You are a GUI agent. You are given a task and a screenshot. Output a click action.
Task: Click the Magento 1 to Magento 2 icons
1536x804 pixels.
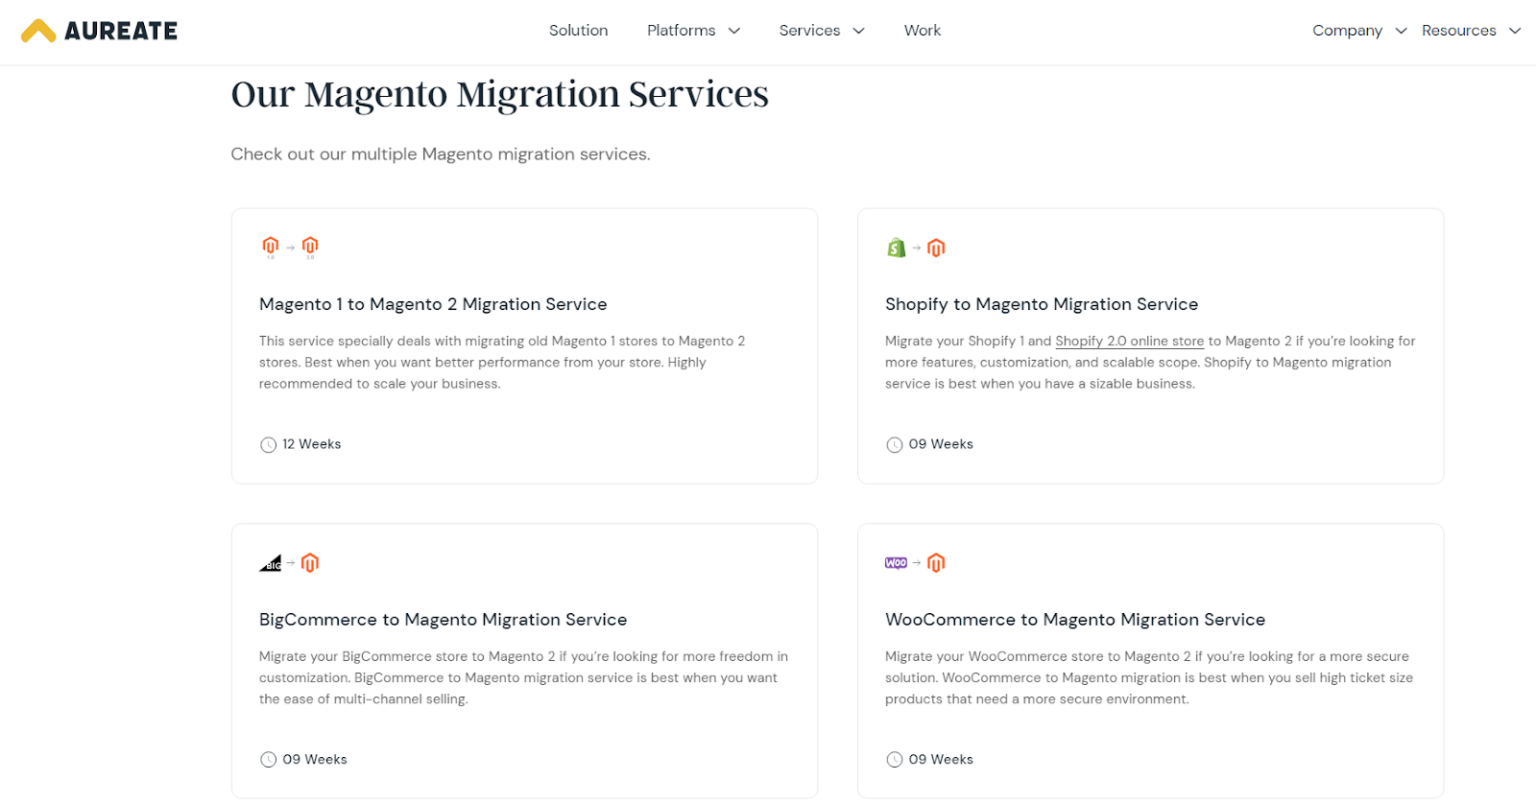pyautogui.click(x=290, y=247)
